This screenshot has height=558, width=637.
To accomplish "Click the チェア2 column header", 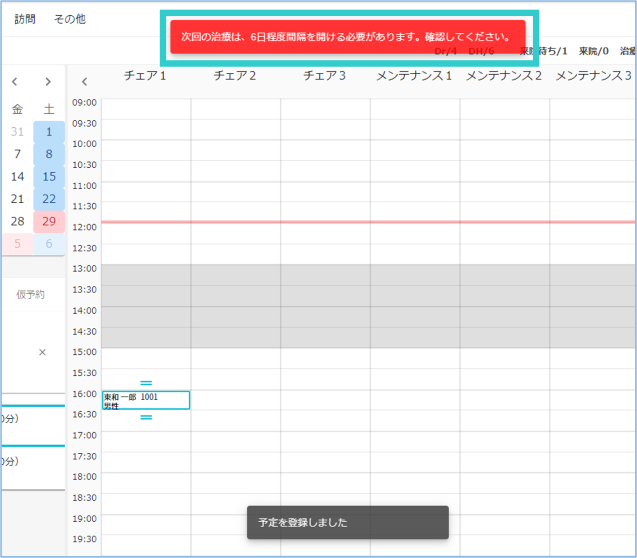I will pos(235,76).
